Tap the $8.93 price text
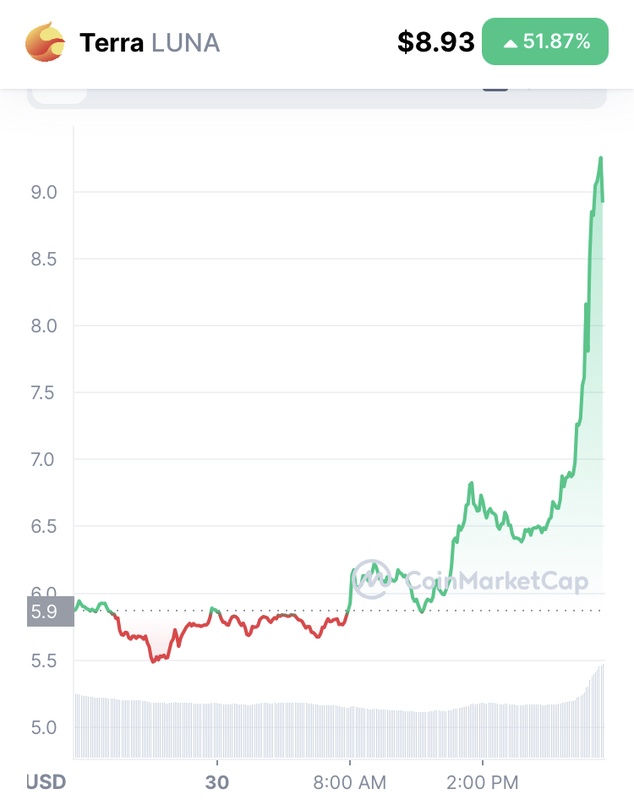 coord(435,42)
